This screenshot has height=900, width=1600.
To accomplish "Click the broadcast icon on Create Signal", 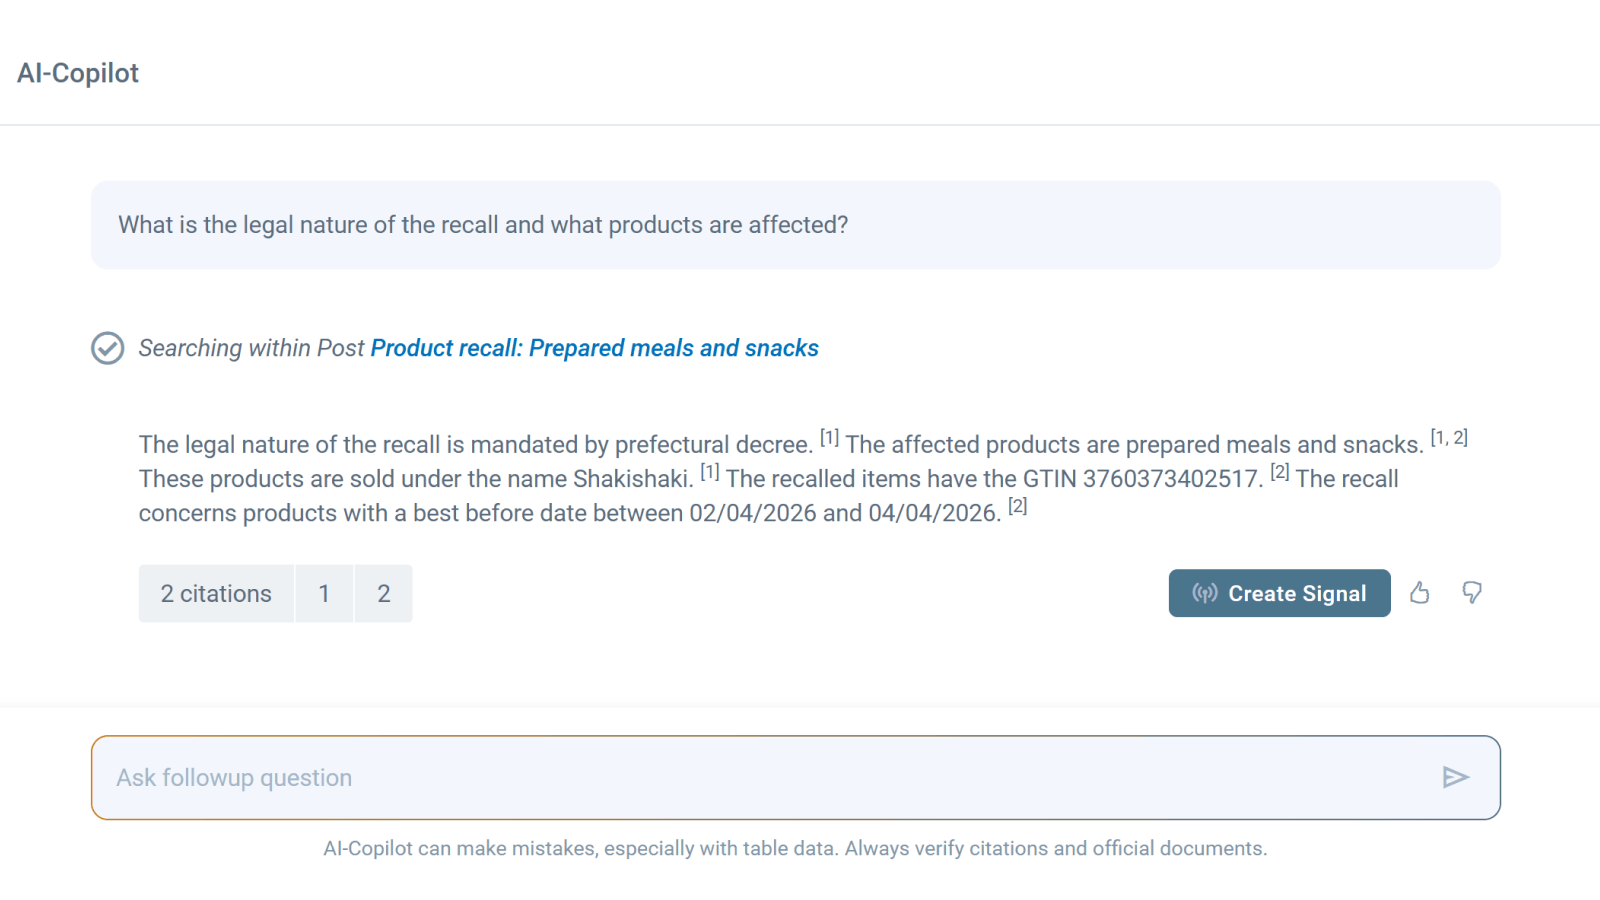I will click(x=1204, y=593).
